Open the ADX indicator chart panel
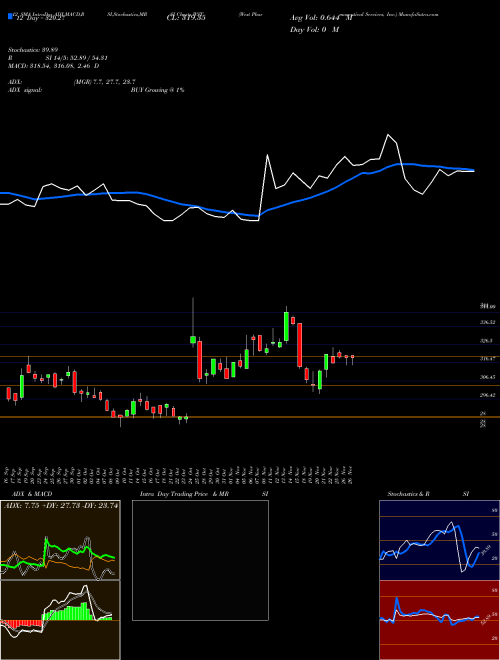Image resolution: width=500 pixels, height=660 pixels. (60, 540)
